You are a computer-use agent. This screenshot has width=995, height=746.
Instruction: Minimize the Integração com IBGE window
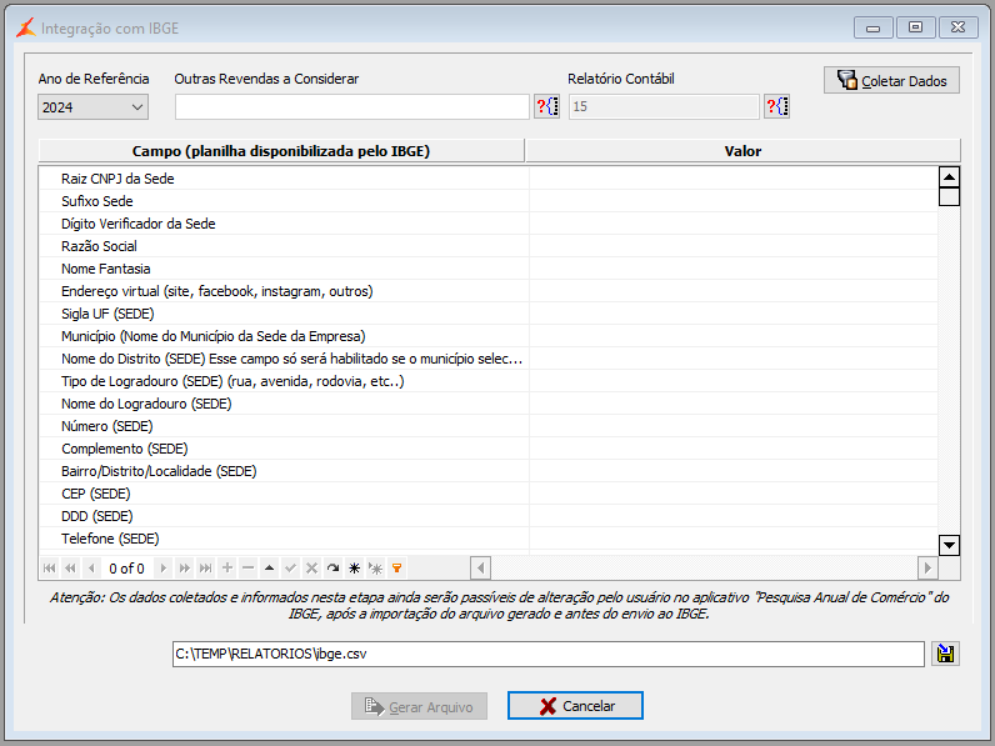click(x=873, y=27)
